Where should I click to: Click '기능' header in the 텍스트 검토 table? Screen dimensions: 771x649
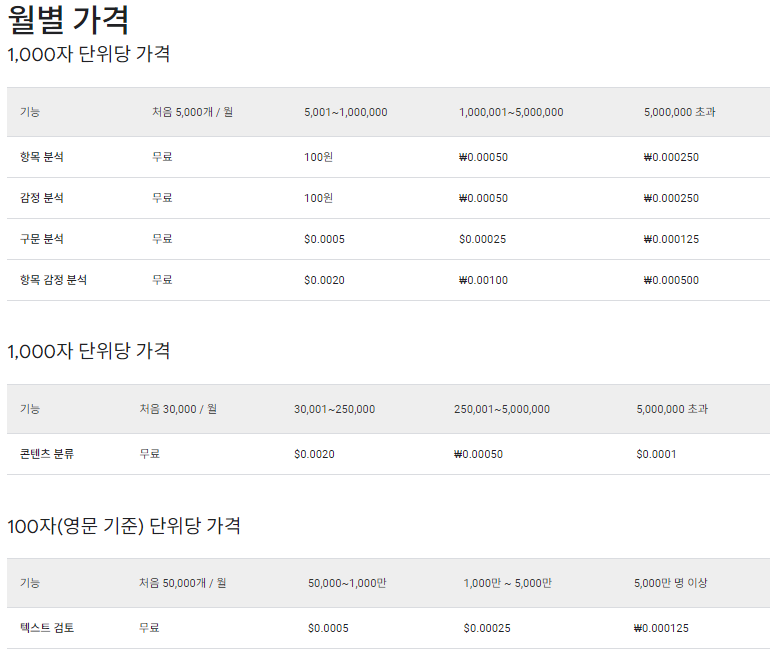coord(30,583)
